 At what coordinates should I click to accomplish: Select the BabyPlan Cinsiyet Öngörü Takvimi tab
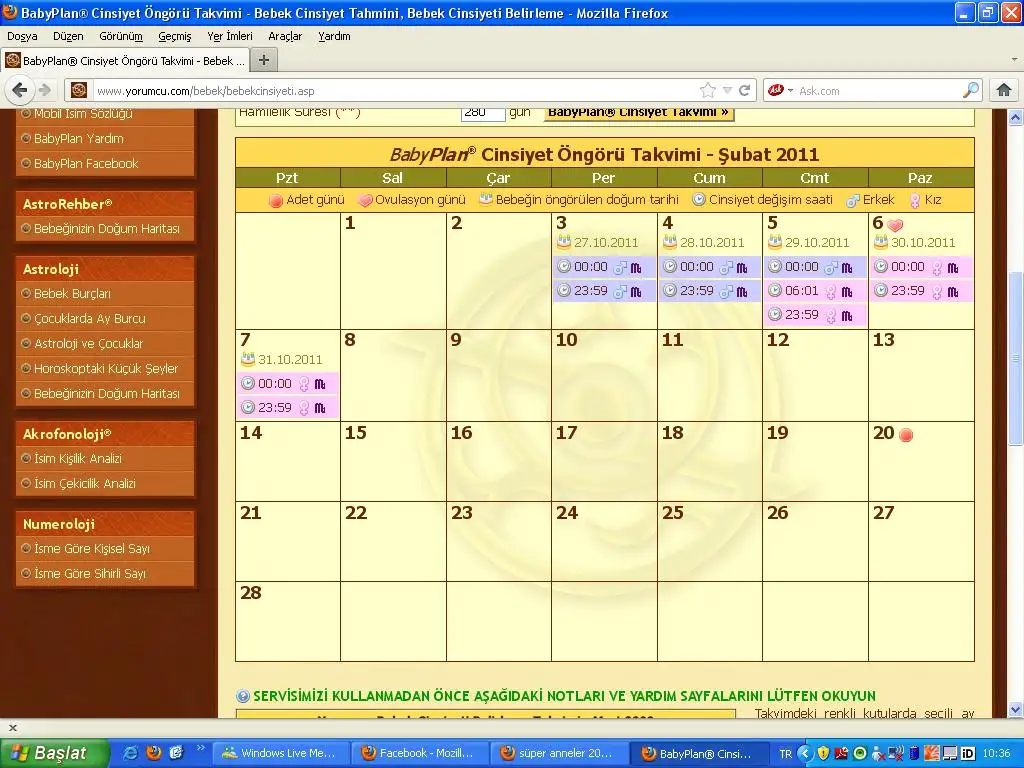125,61
